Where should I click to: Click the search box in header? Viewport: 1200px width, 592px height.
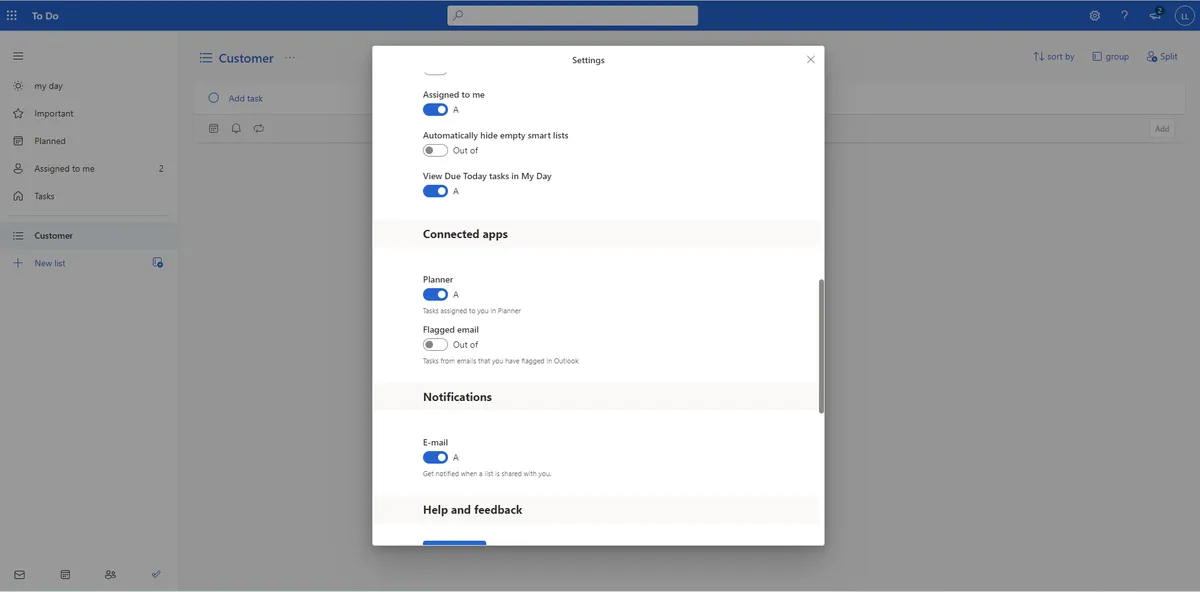click(572, 15)
